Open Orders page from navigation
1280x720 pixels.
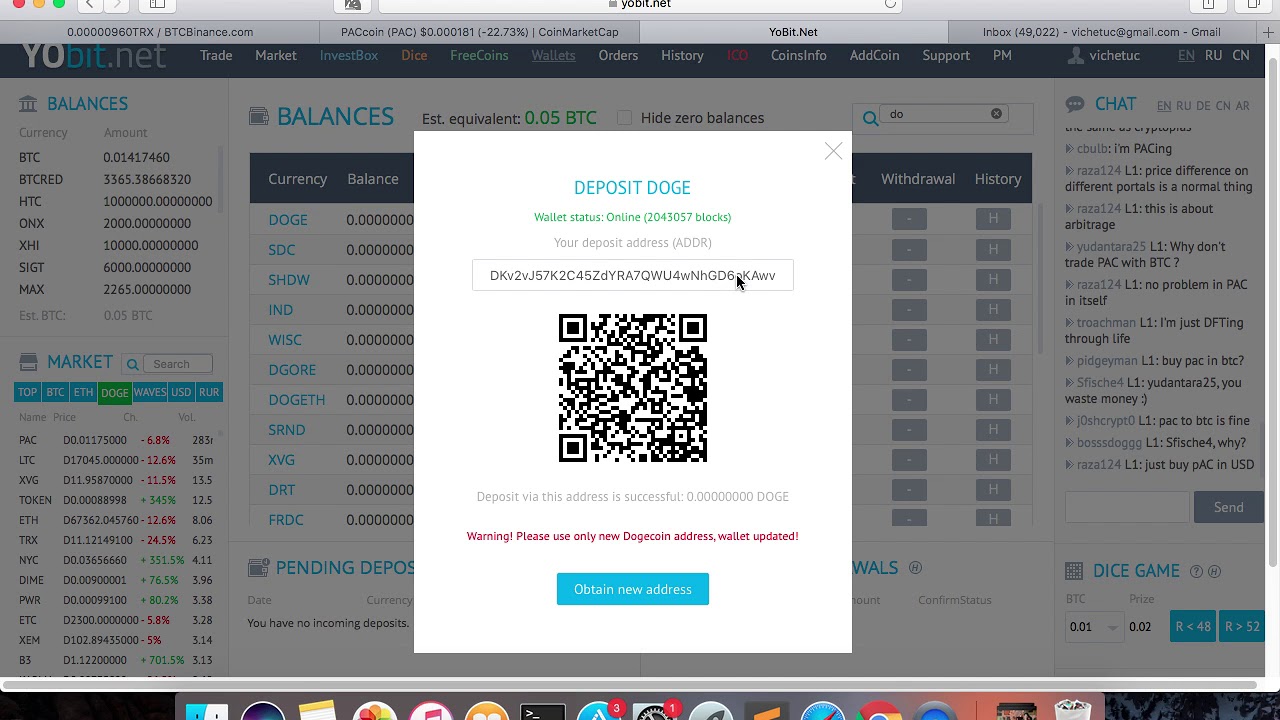[618, 55]
